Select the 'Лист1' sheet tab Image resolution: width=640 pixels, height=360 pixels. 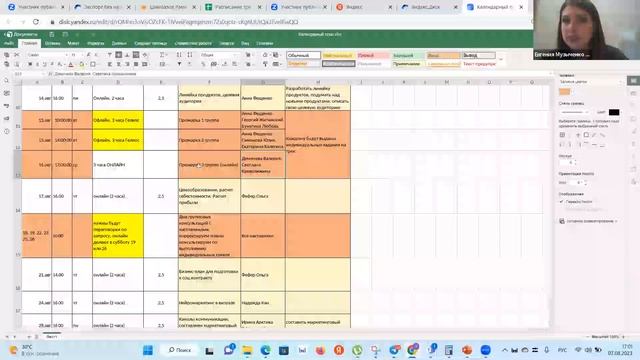point(51,337)
